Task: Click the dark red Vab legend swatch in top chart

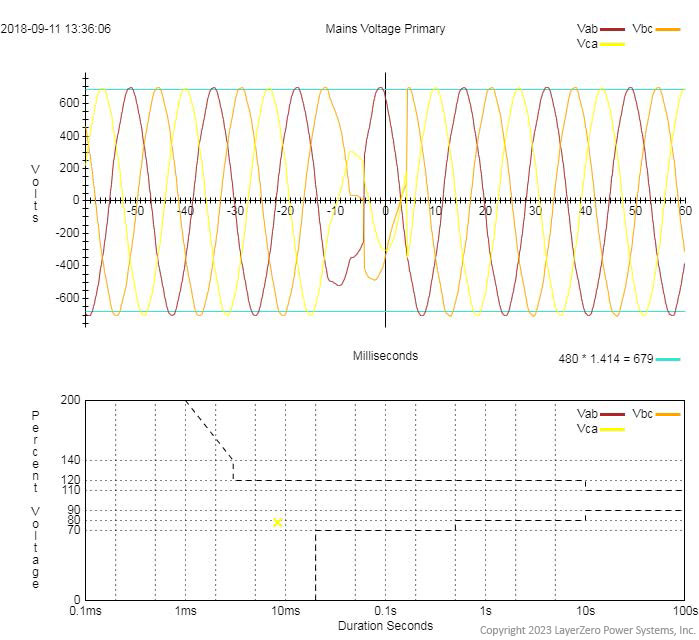Action: tap(612, 29)
